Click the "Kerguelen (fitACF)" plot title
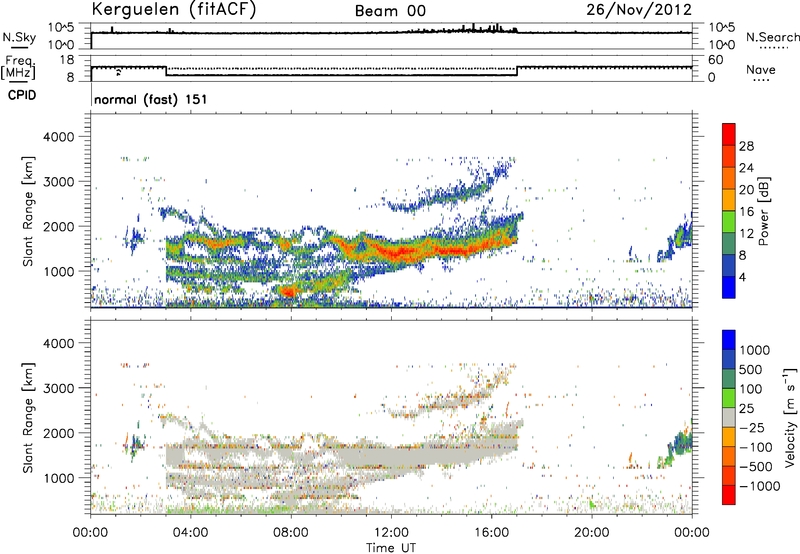 [x=173, y=10]
